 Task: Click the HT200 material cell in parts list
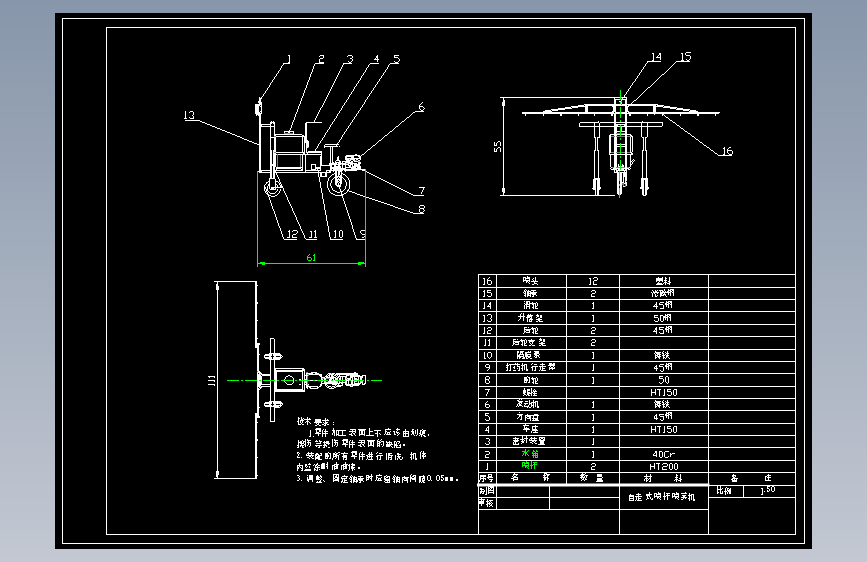(x=664, y=466)
